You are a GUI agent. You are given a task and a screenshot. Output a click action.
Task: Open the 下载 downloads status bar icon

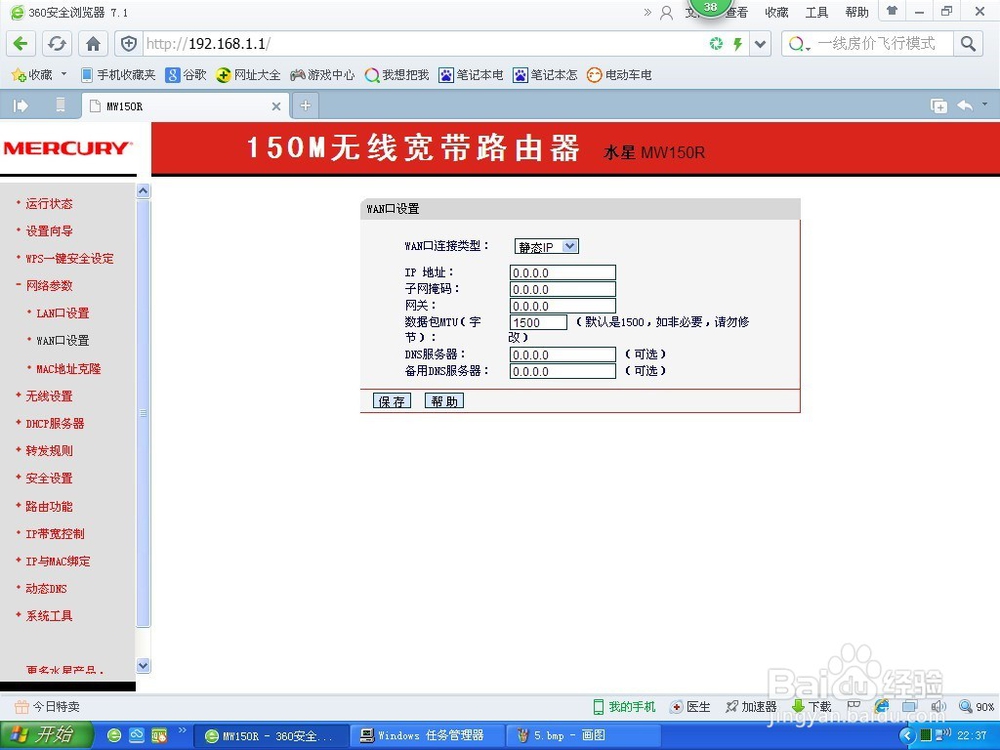(x=811, y=707)
